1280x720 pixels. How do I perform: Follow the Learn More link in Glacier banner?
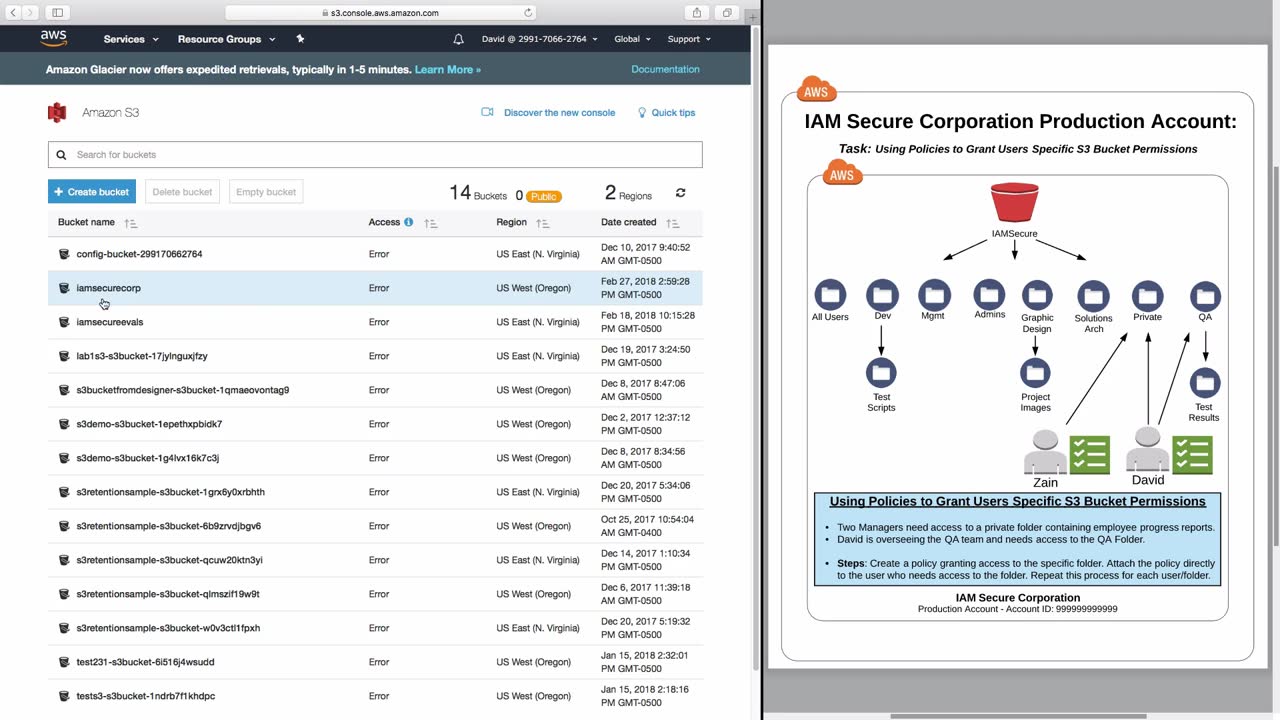pos(448,70)
